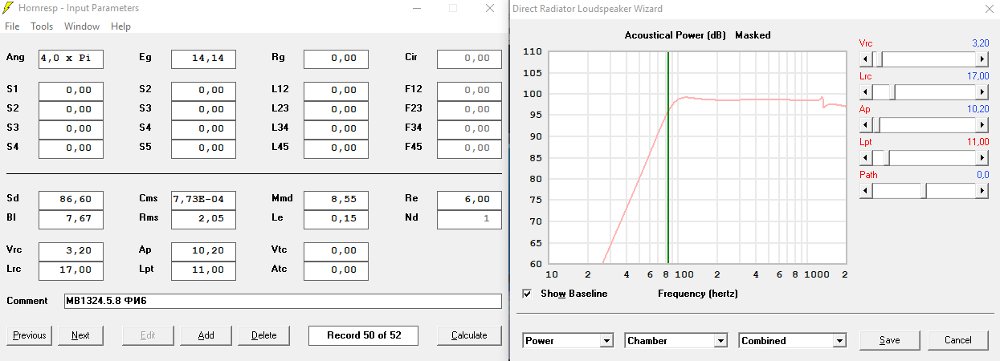Toggle the Show Baseline checkbox

point(527,294)
